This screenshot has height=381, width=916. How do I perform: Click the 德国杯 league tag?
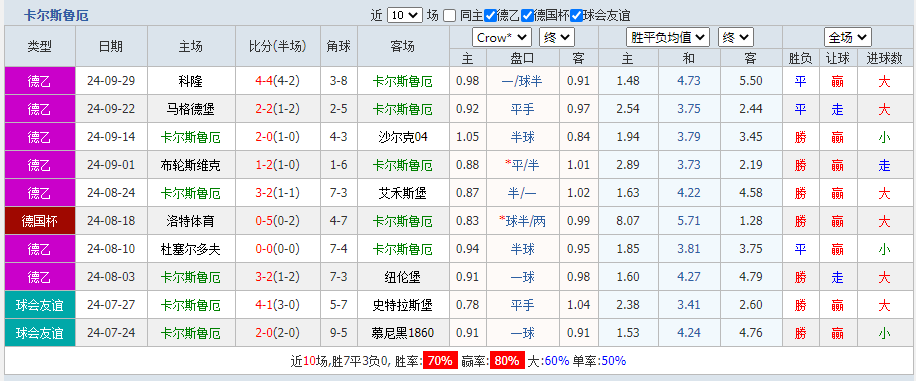(40, 221)
